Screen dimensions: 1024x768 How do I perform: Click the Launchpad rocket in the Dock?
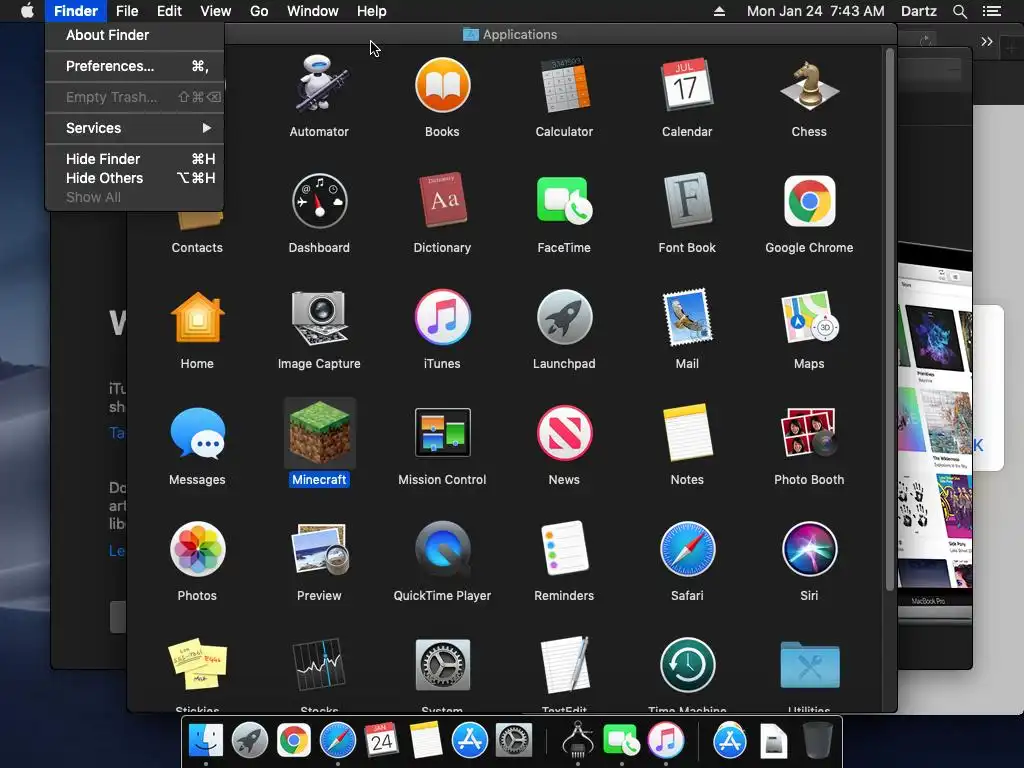(x=249, y=741)
